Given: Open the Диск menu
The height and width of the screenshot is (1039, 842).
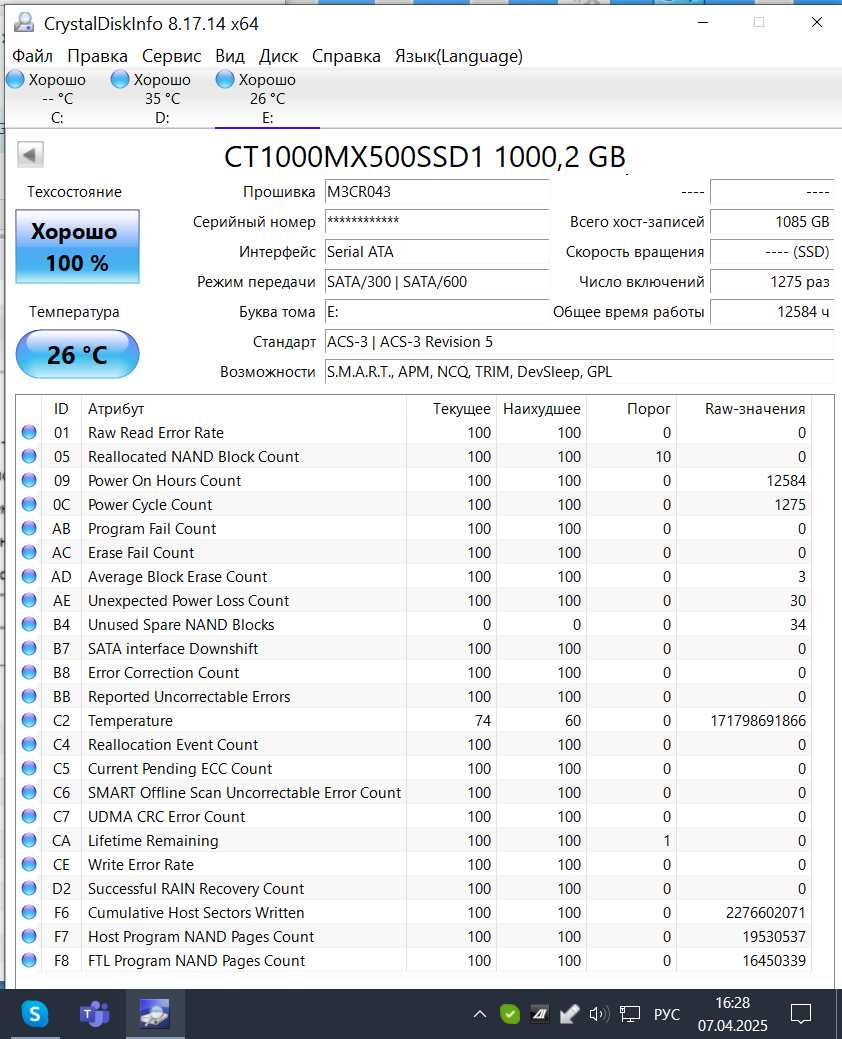Looking at the screenshot, I should click(x=278, y=56).
